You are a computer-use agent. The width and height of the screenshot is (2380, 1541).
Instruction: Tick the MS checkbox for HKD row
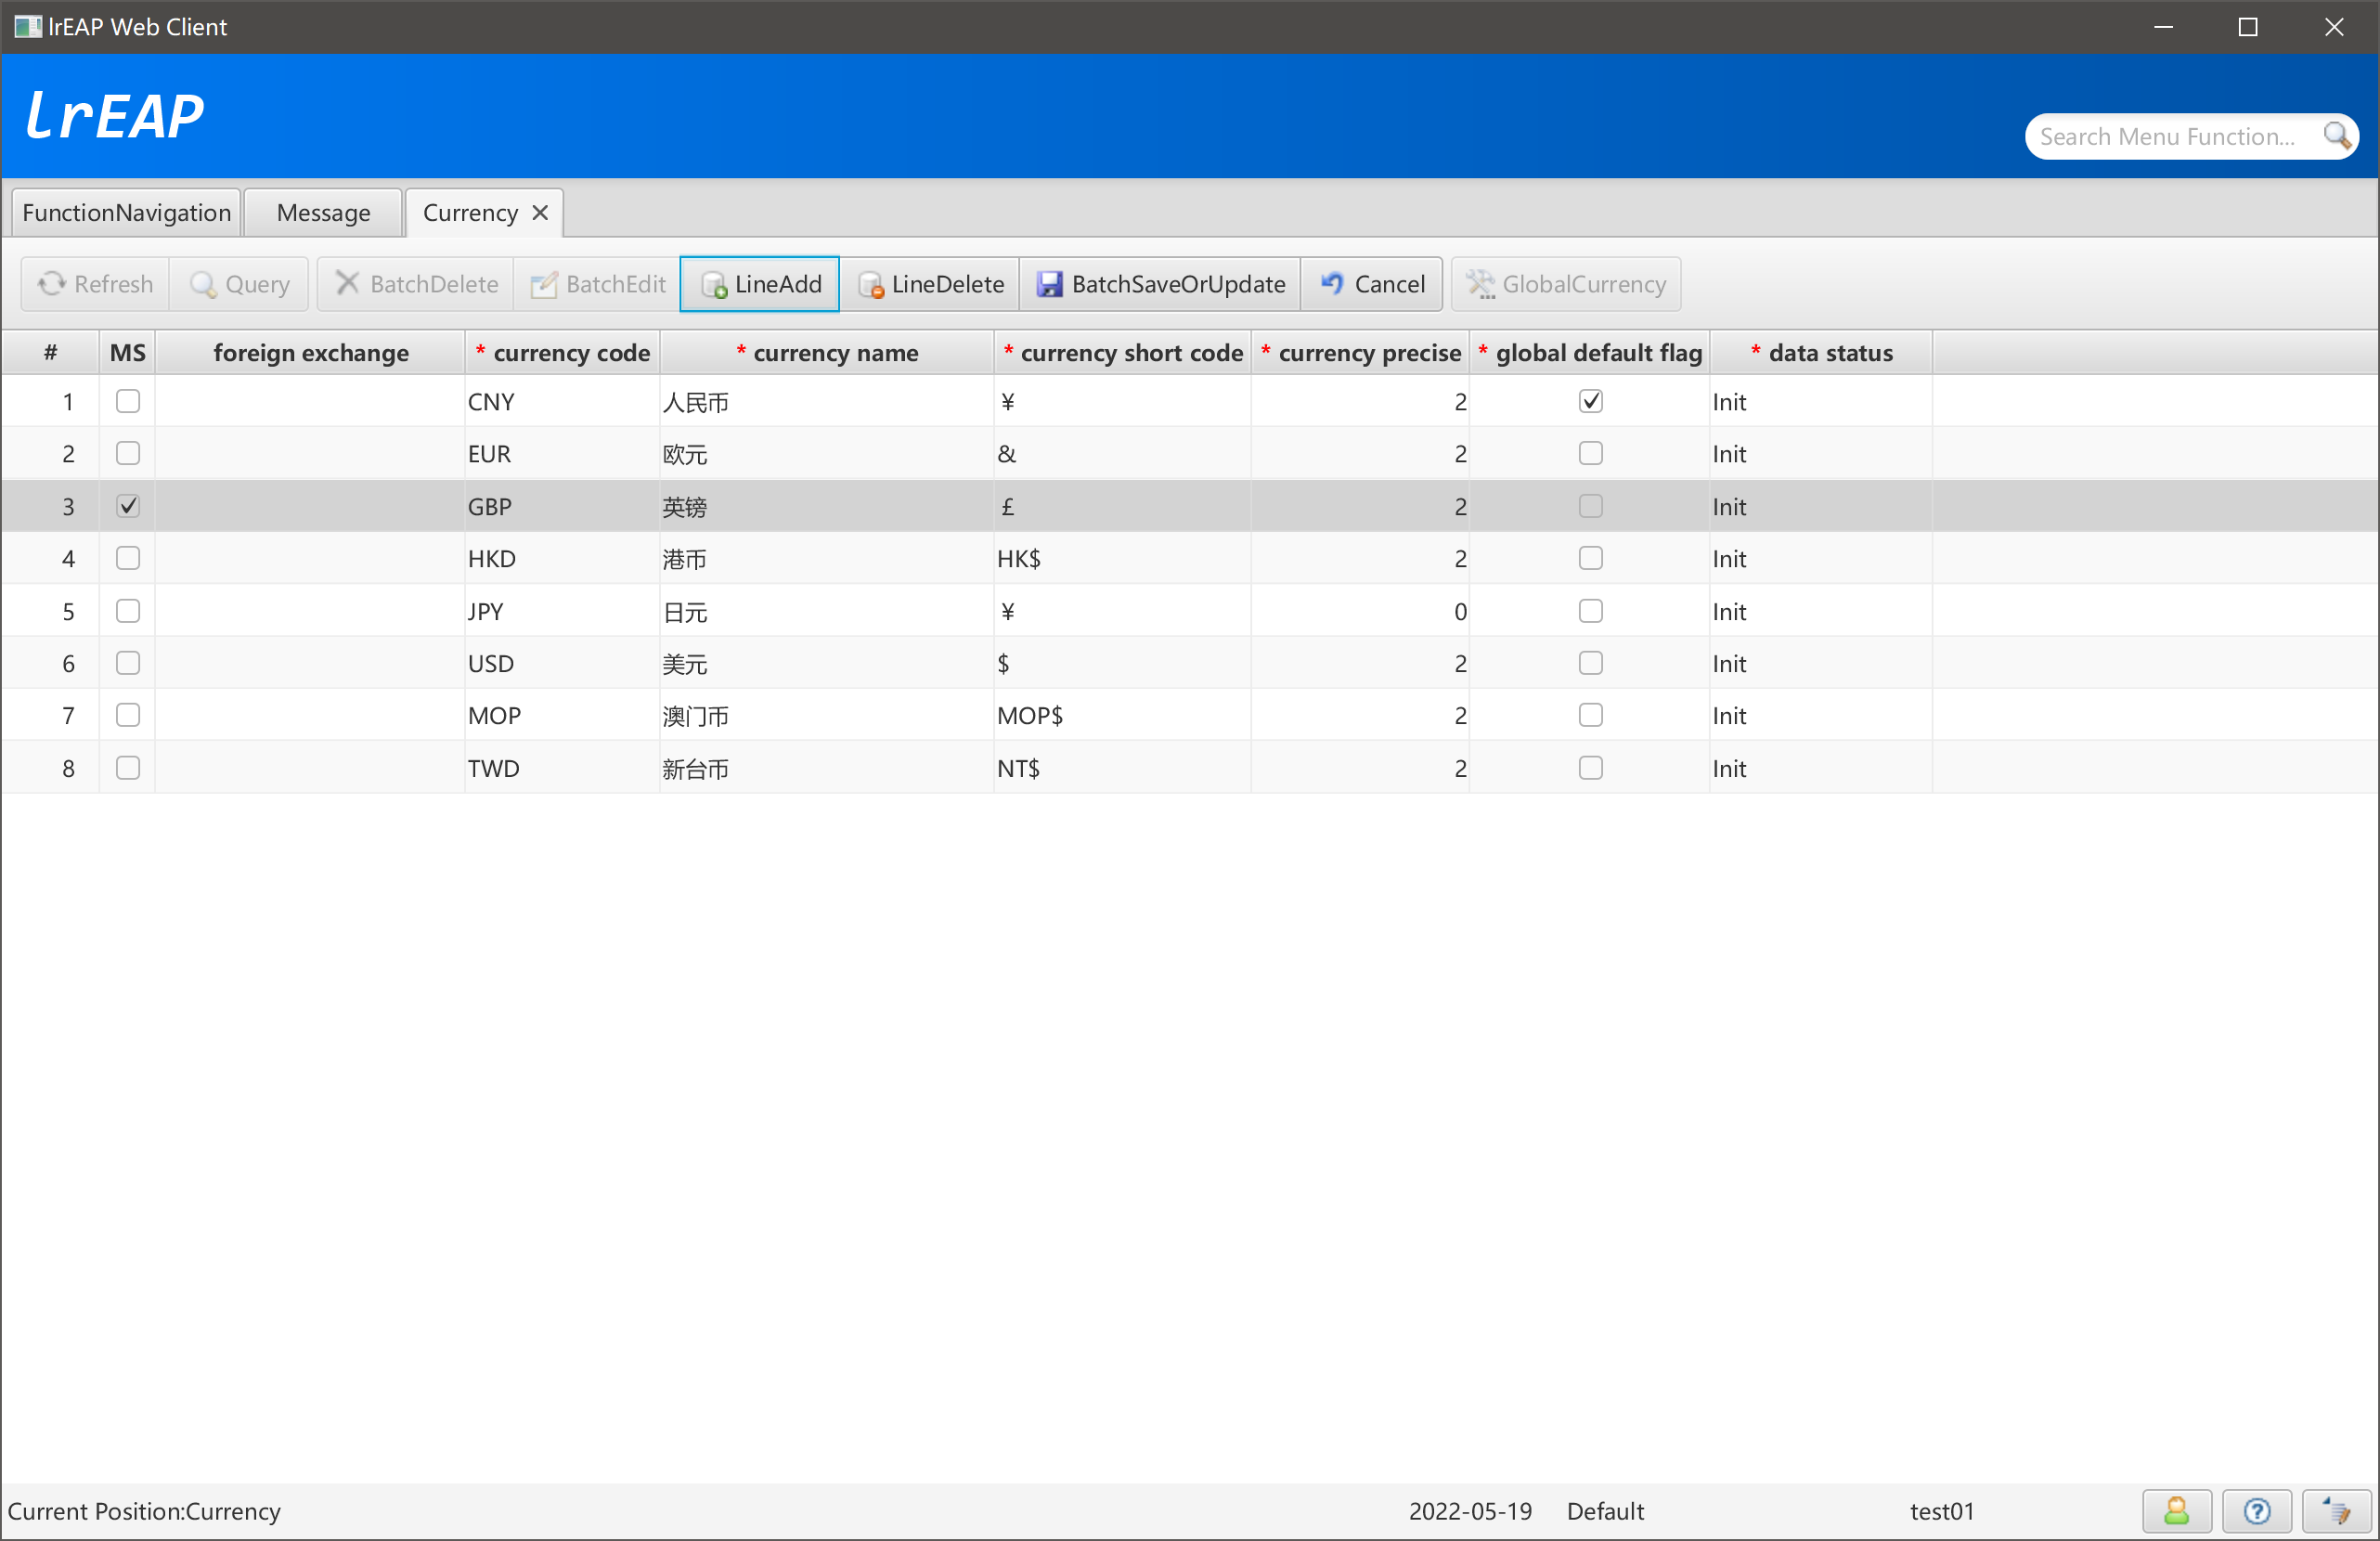128,558
